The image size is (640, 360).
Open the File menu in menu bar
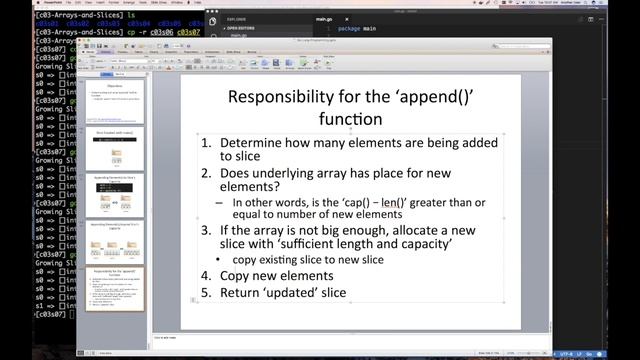69,2
